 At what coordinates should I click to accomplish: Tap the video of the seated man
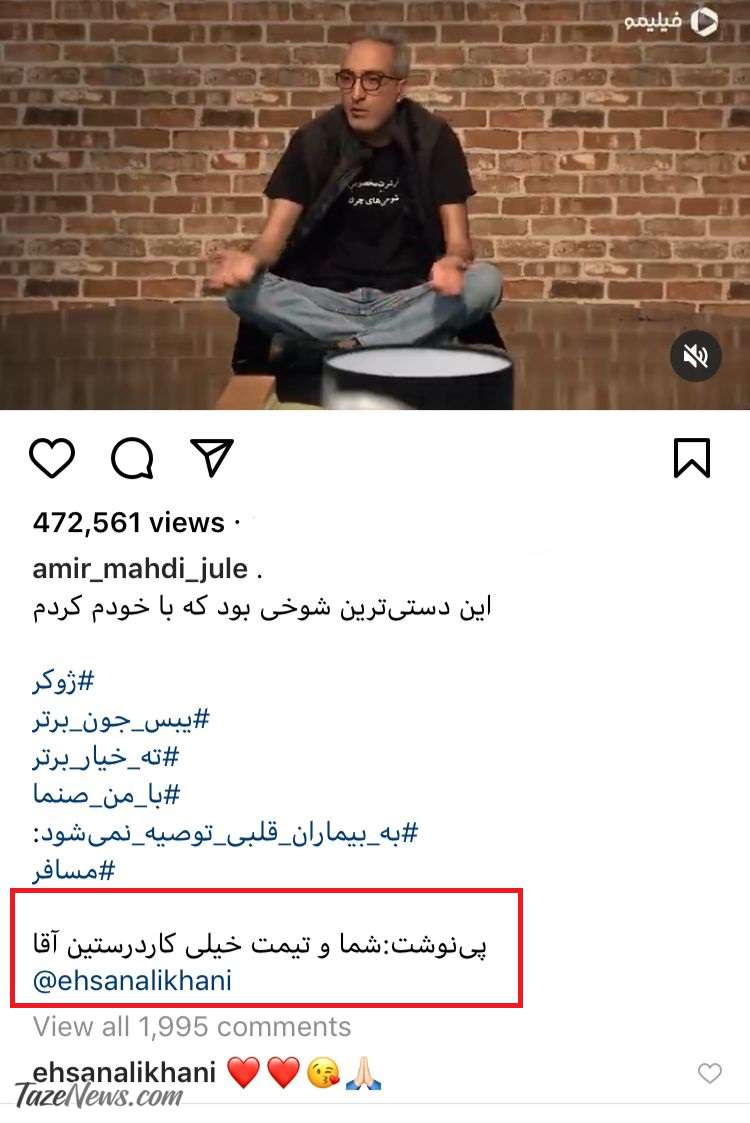tap(375, 205)
